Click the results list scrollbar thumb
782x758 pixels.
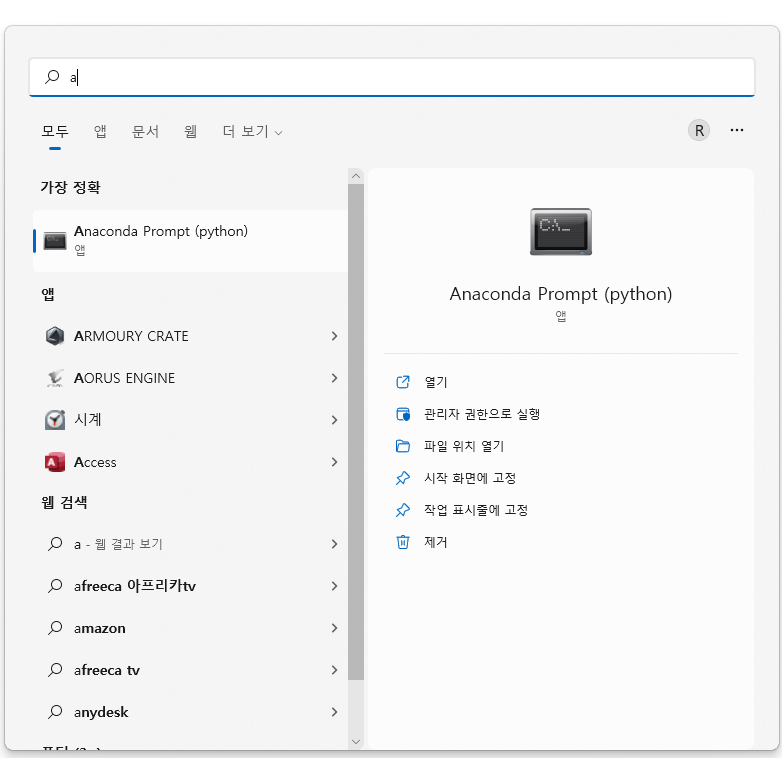pyautogui.click(x=356, y=432)
